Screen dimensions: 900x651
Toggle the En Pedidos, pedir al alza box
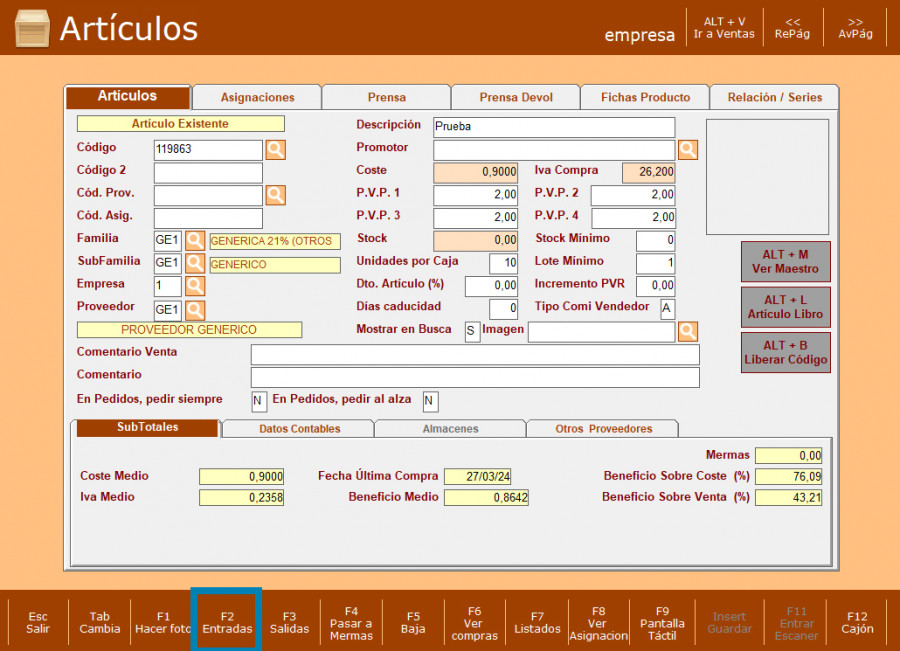click(x=430, y=402)
